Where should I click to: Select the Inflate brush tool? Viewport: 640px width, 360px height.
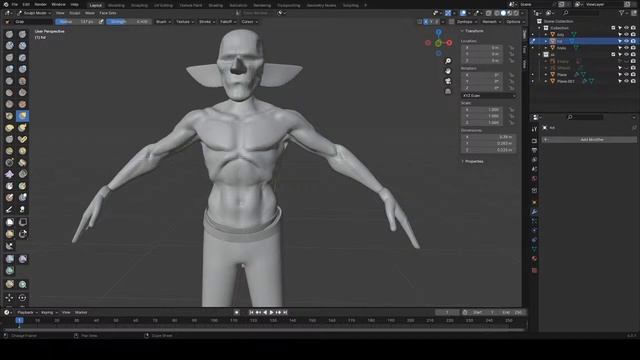click(x=9, y=69)
